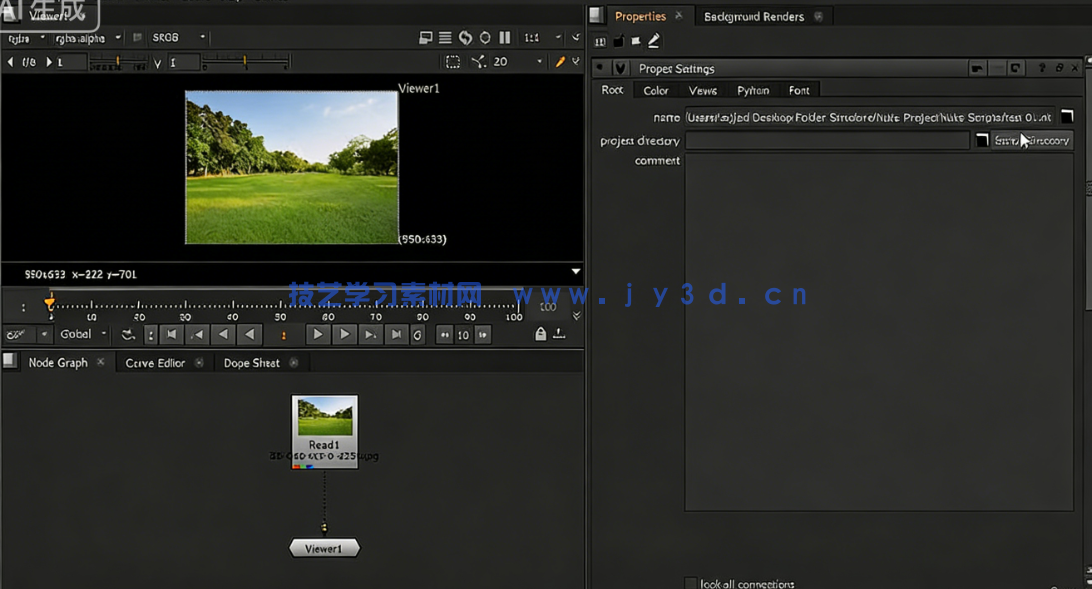Expand the Global frame range dropdown
Viewport: 1092px width, 589px height.
(x=82, y=334)
